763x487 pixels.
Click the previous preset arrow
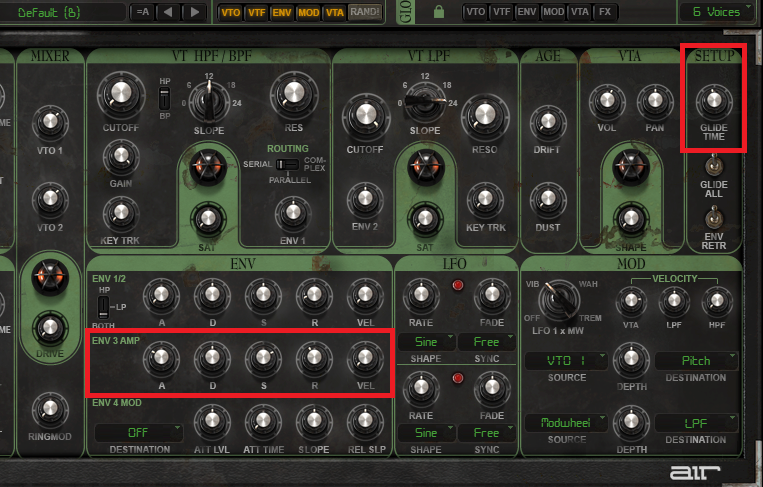pos(170,12)
